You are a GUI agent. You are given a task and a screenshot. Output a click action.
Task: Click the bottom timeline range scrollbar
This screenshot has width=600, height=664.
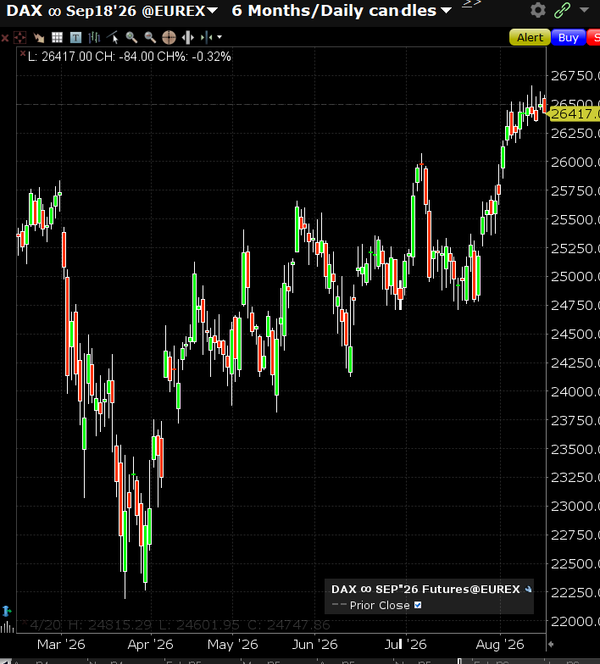(305, 661)
